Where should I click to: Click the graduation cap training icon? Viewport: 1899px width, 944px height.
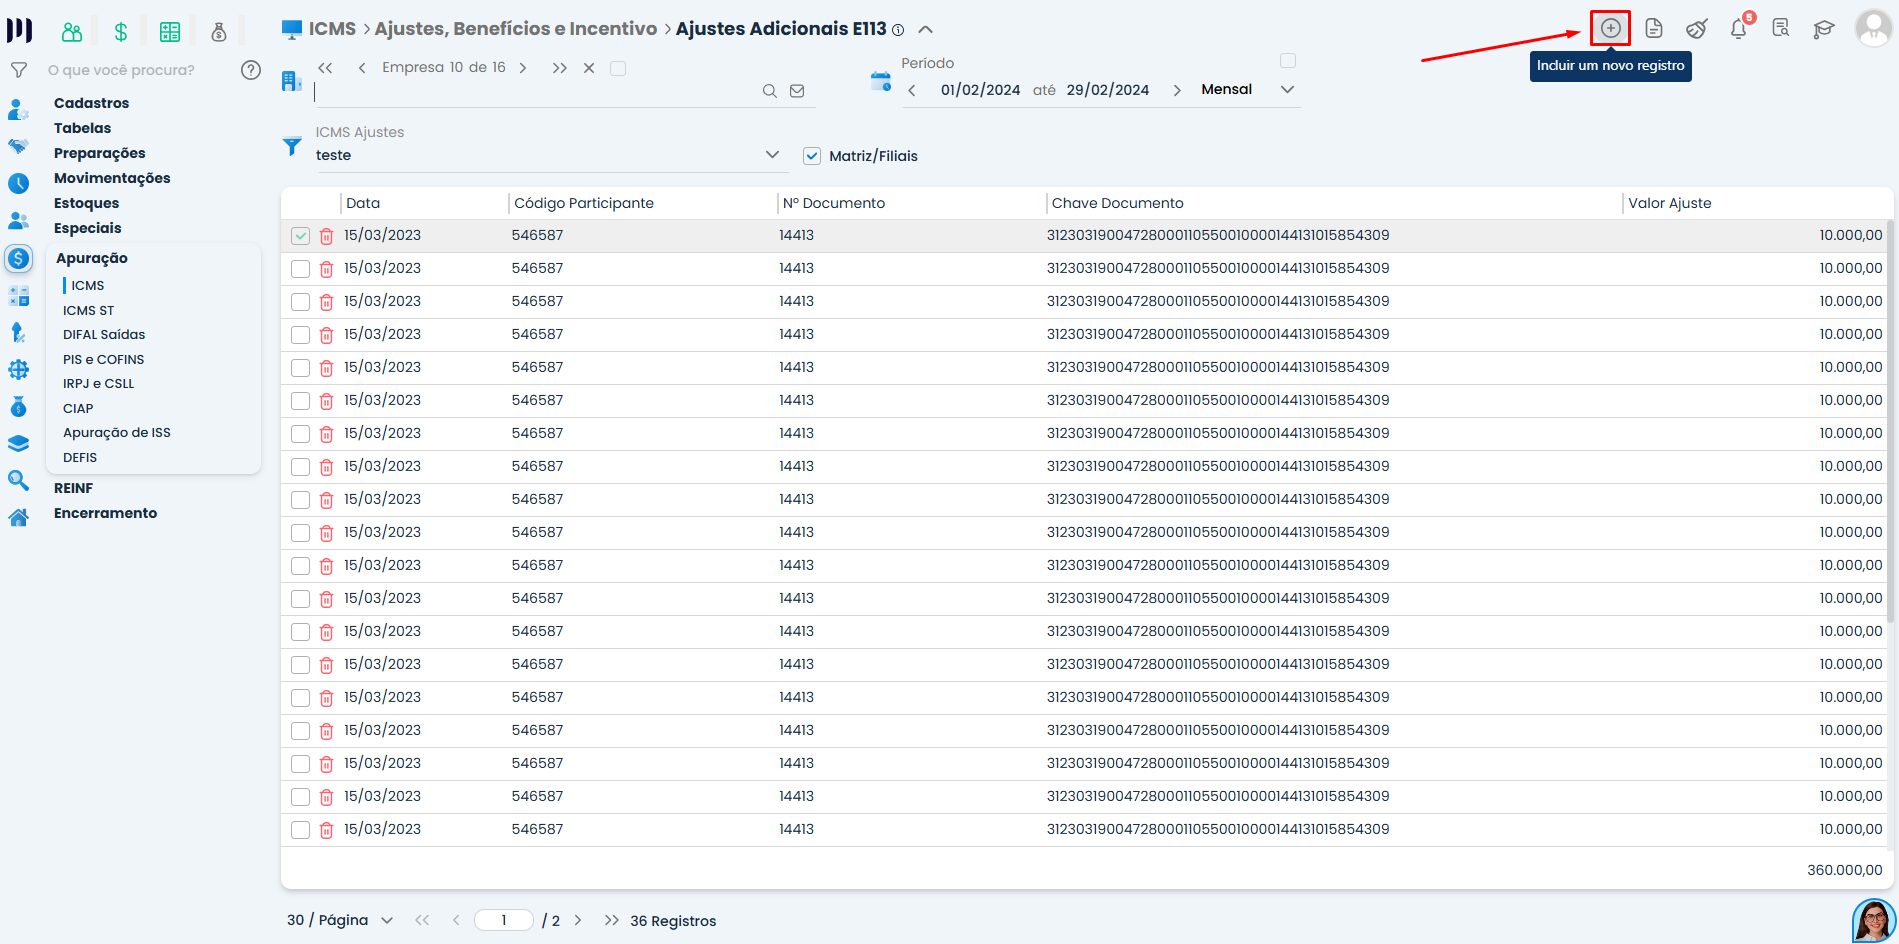point(1824,28)
